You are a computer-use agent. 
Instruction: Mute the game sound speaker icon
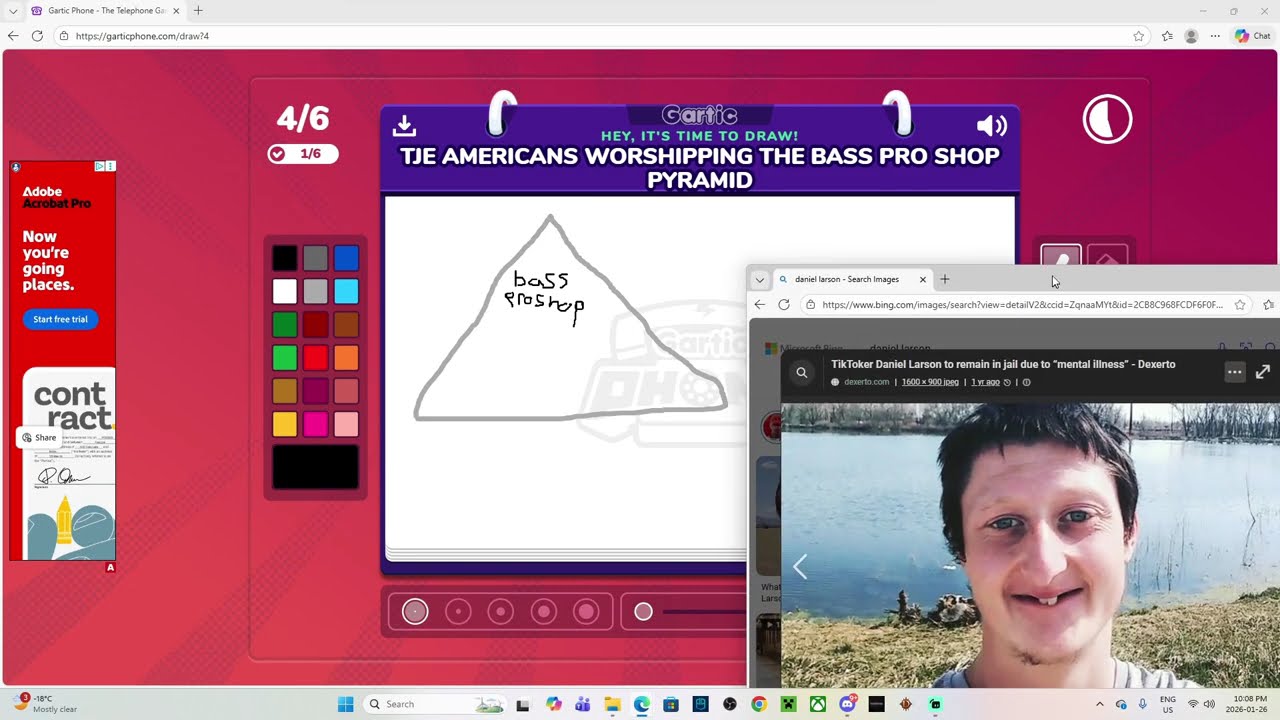tap(991, 125)
